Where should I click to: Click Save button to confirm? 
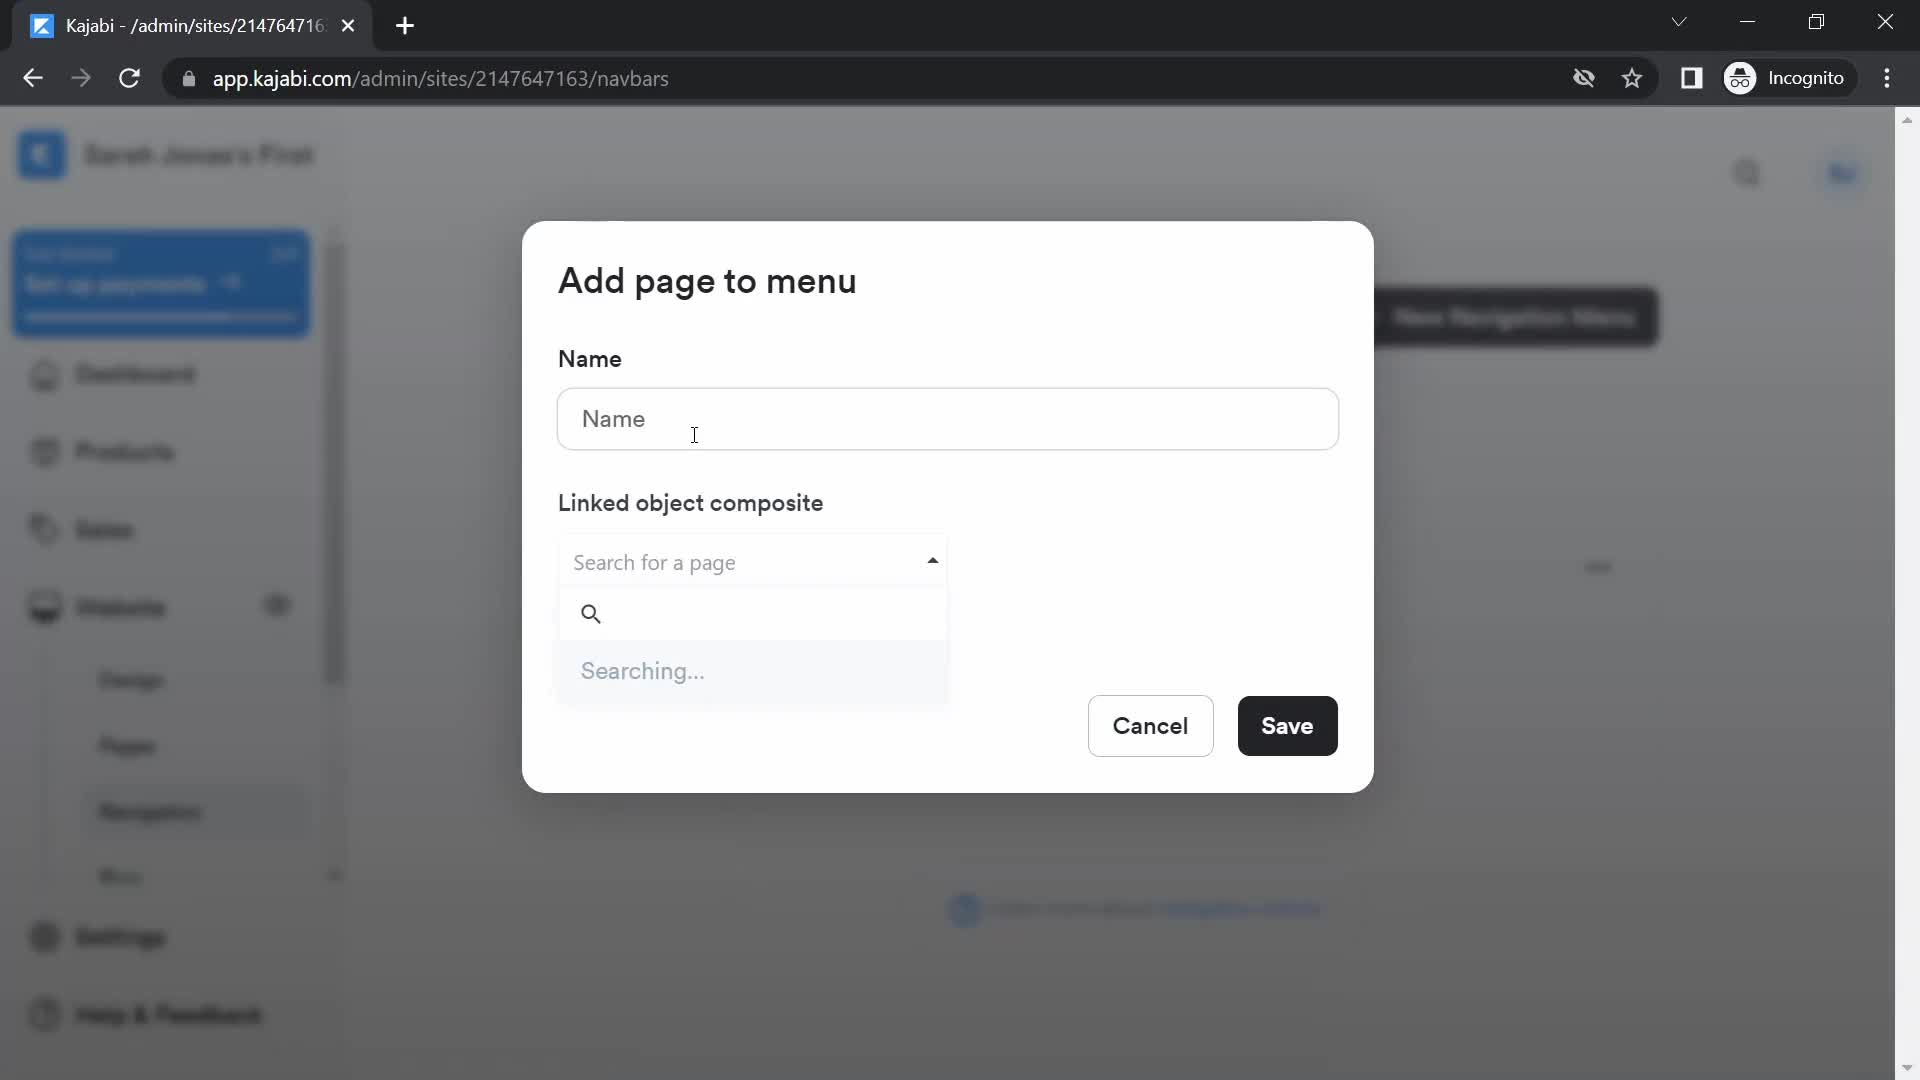(x=1288, y=725)
